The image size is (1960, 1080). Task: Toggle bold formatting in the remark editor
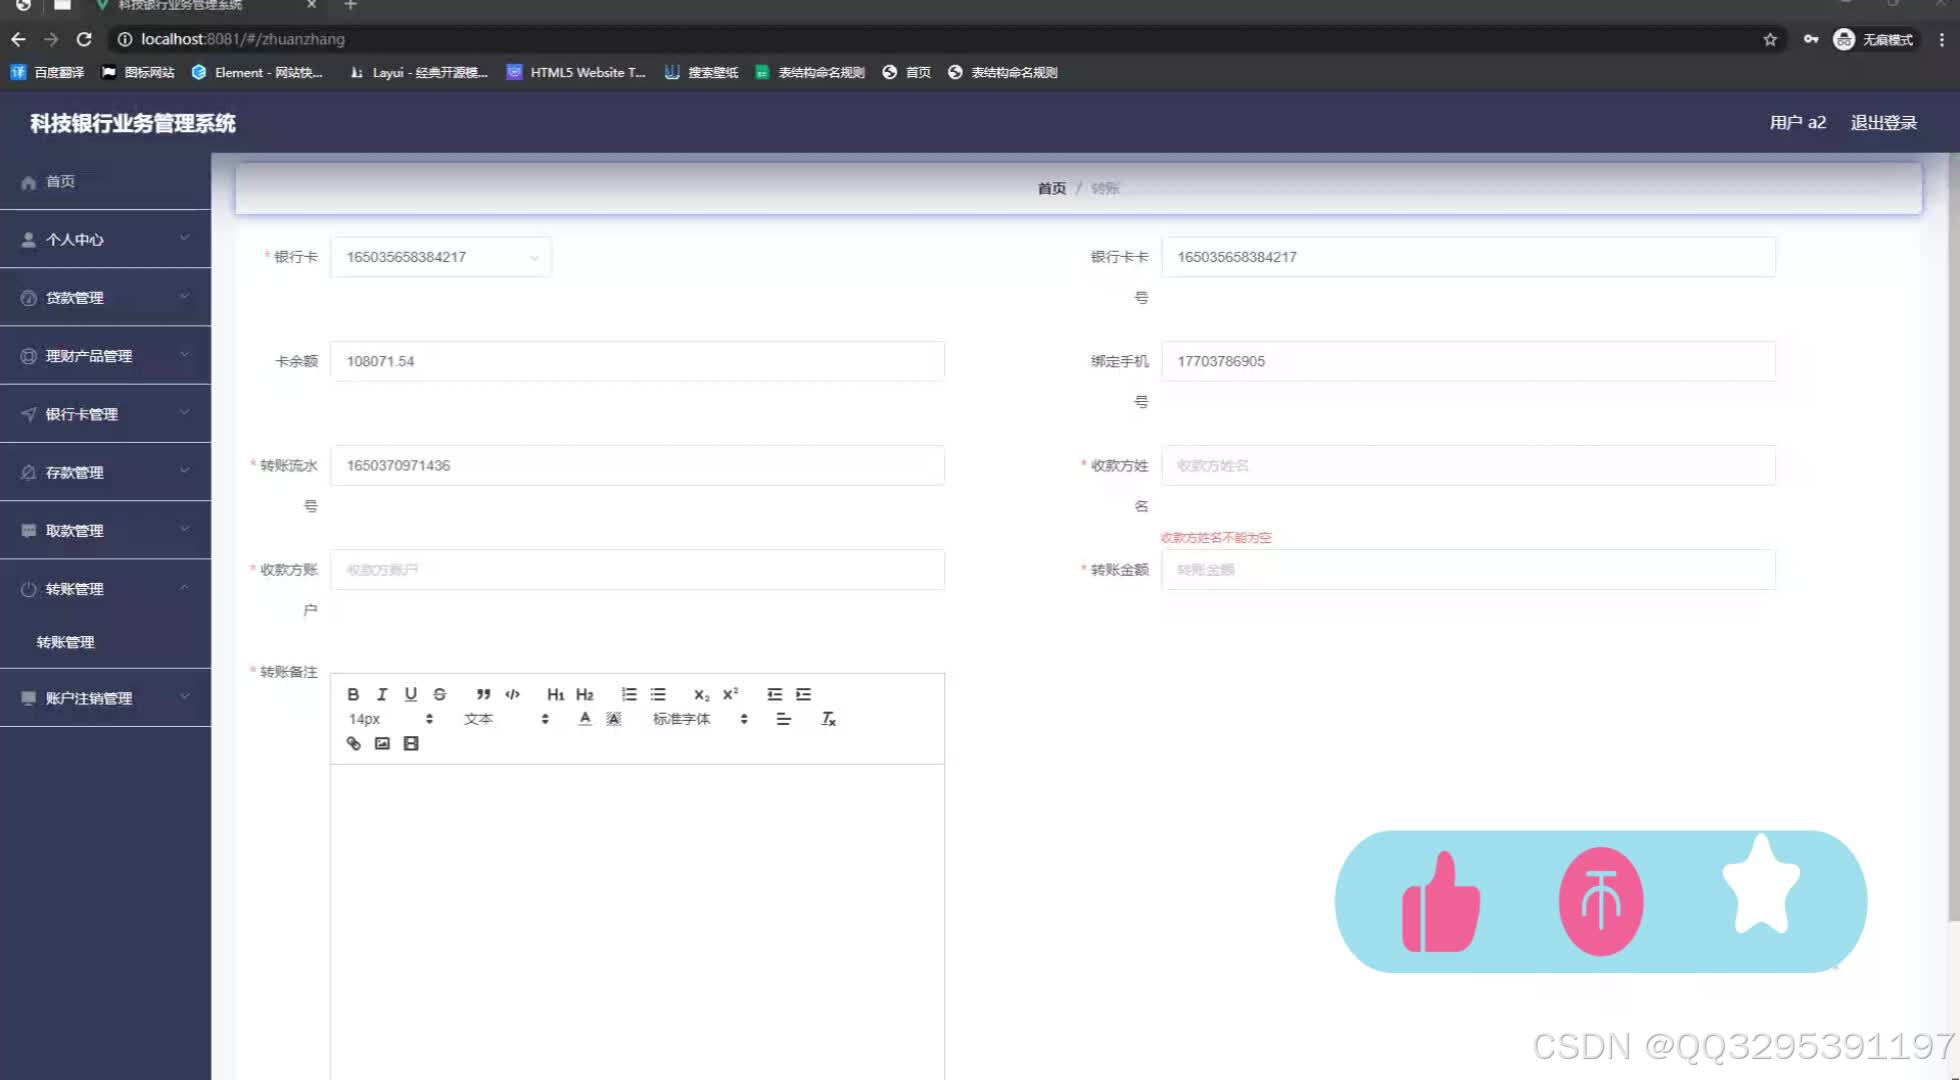coord(353,694)
